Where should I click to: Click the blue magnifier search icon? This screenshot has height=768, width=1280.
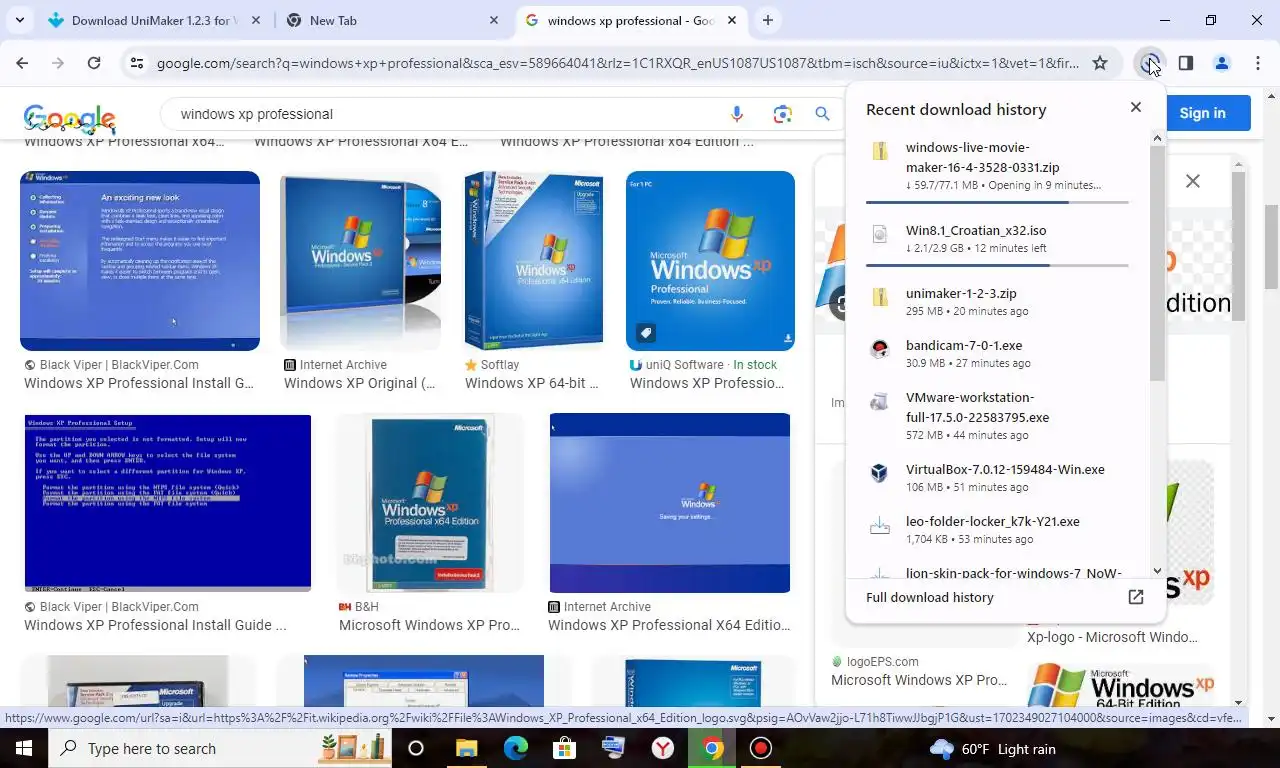coord(822,114)
